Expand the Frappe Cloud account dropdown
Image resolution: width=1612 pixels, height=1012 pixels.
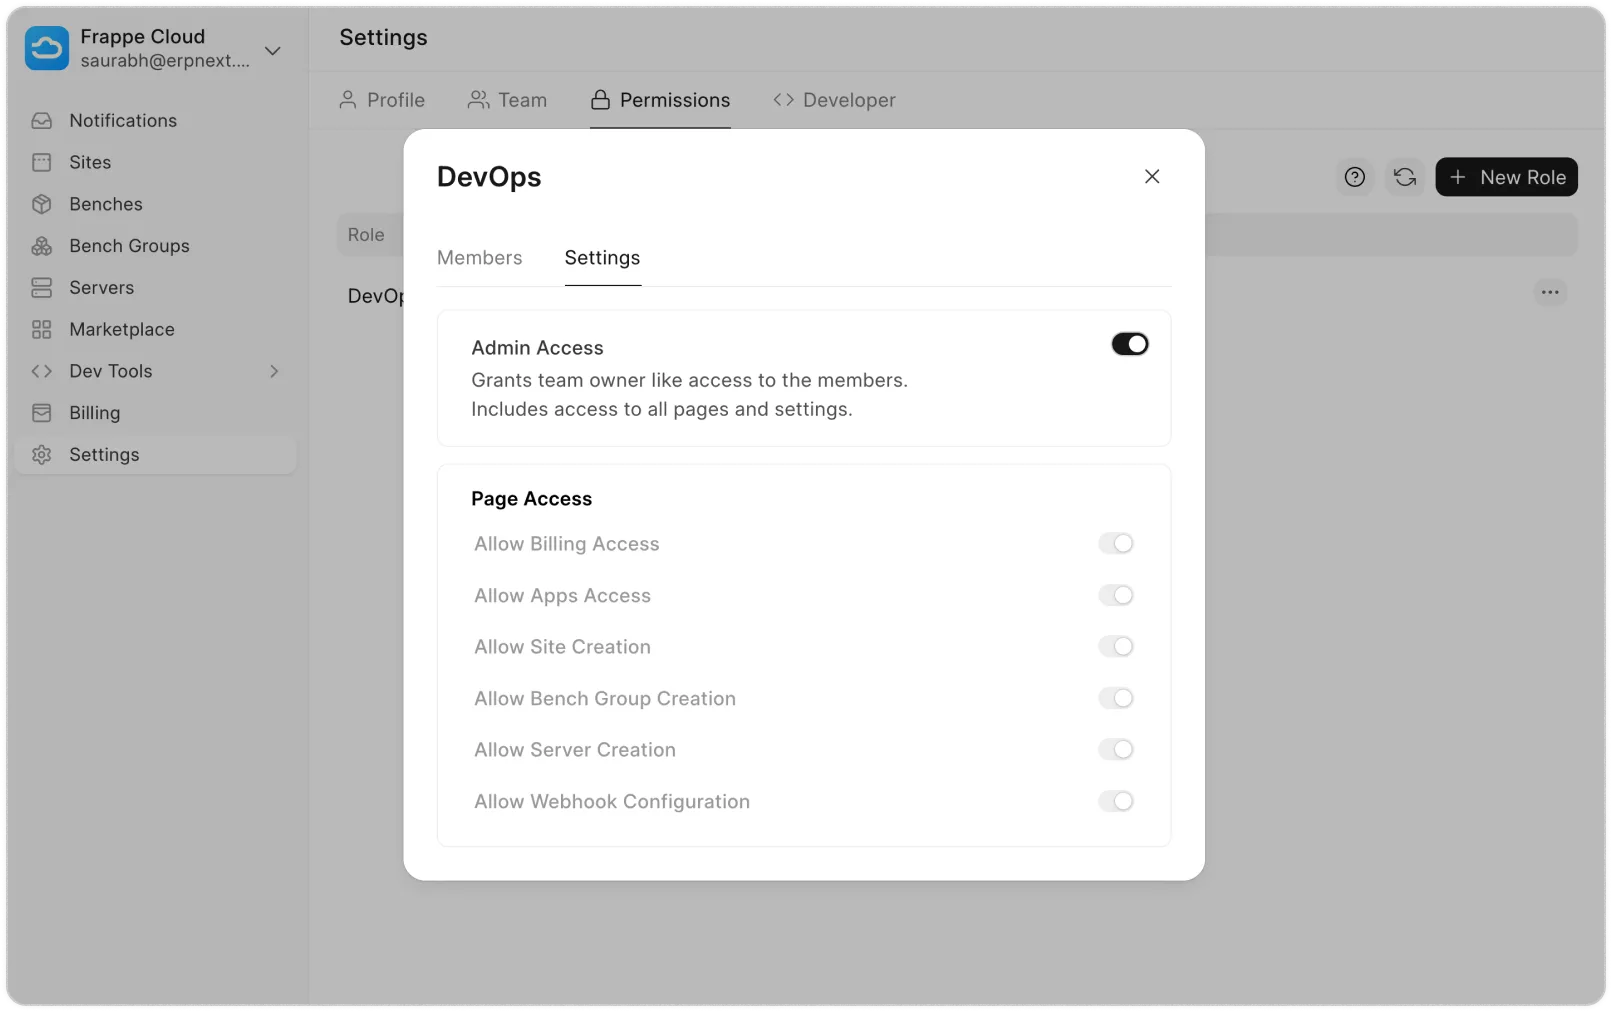click(x=273, y=50)
